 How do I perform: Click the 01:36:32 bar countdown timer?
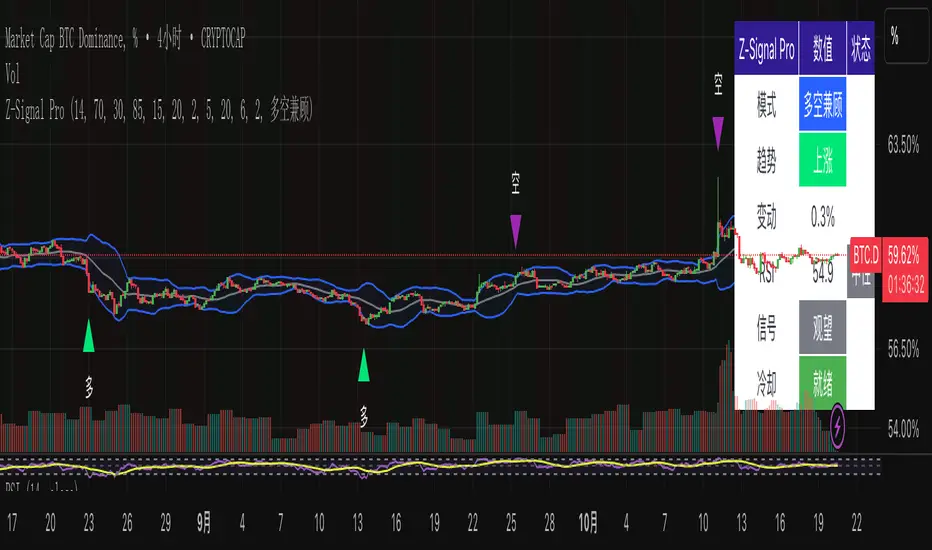[906, 285]
